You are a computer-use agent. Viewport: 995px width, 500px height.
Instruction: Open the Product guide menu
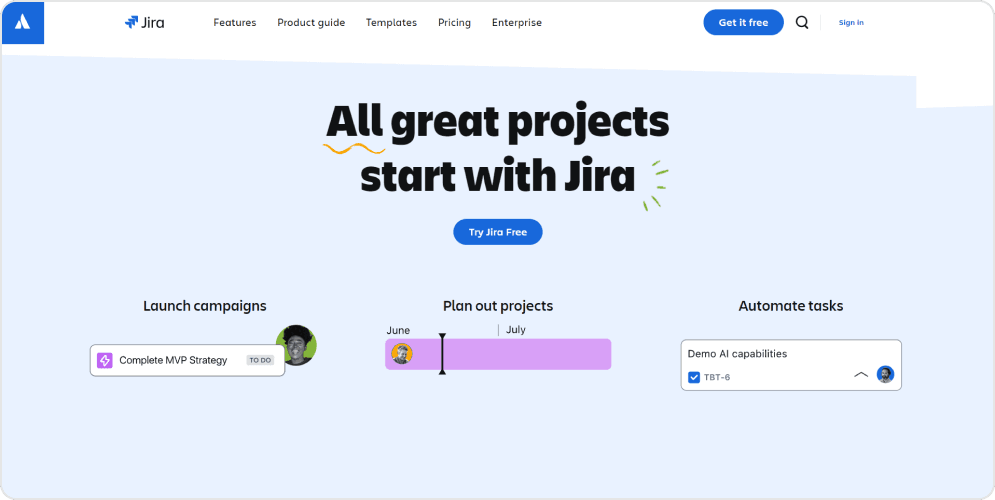[311, 23]
